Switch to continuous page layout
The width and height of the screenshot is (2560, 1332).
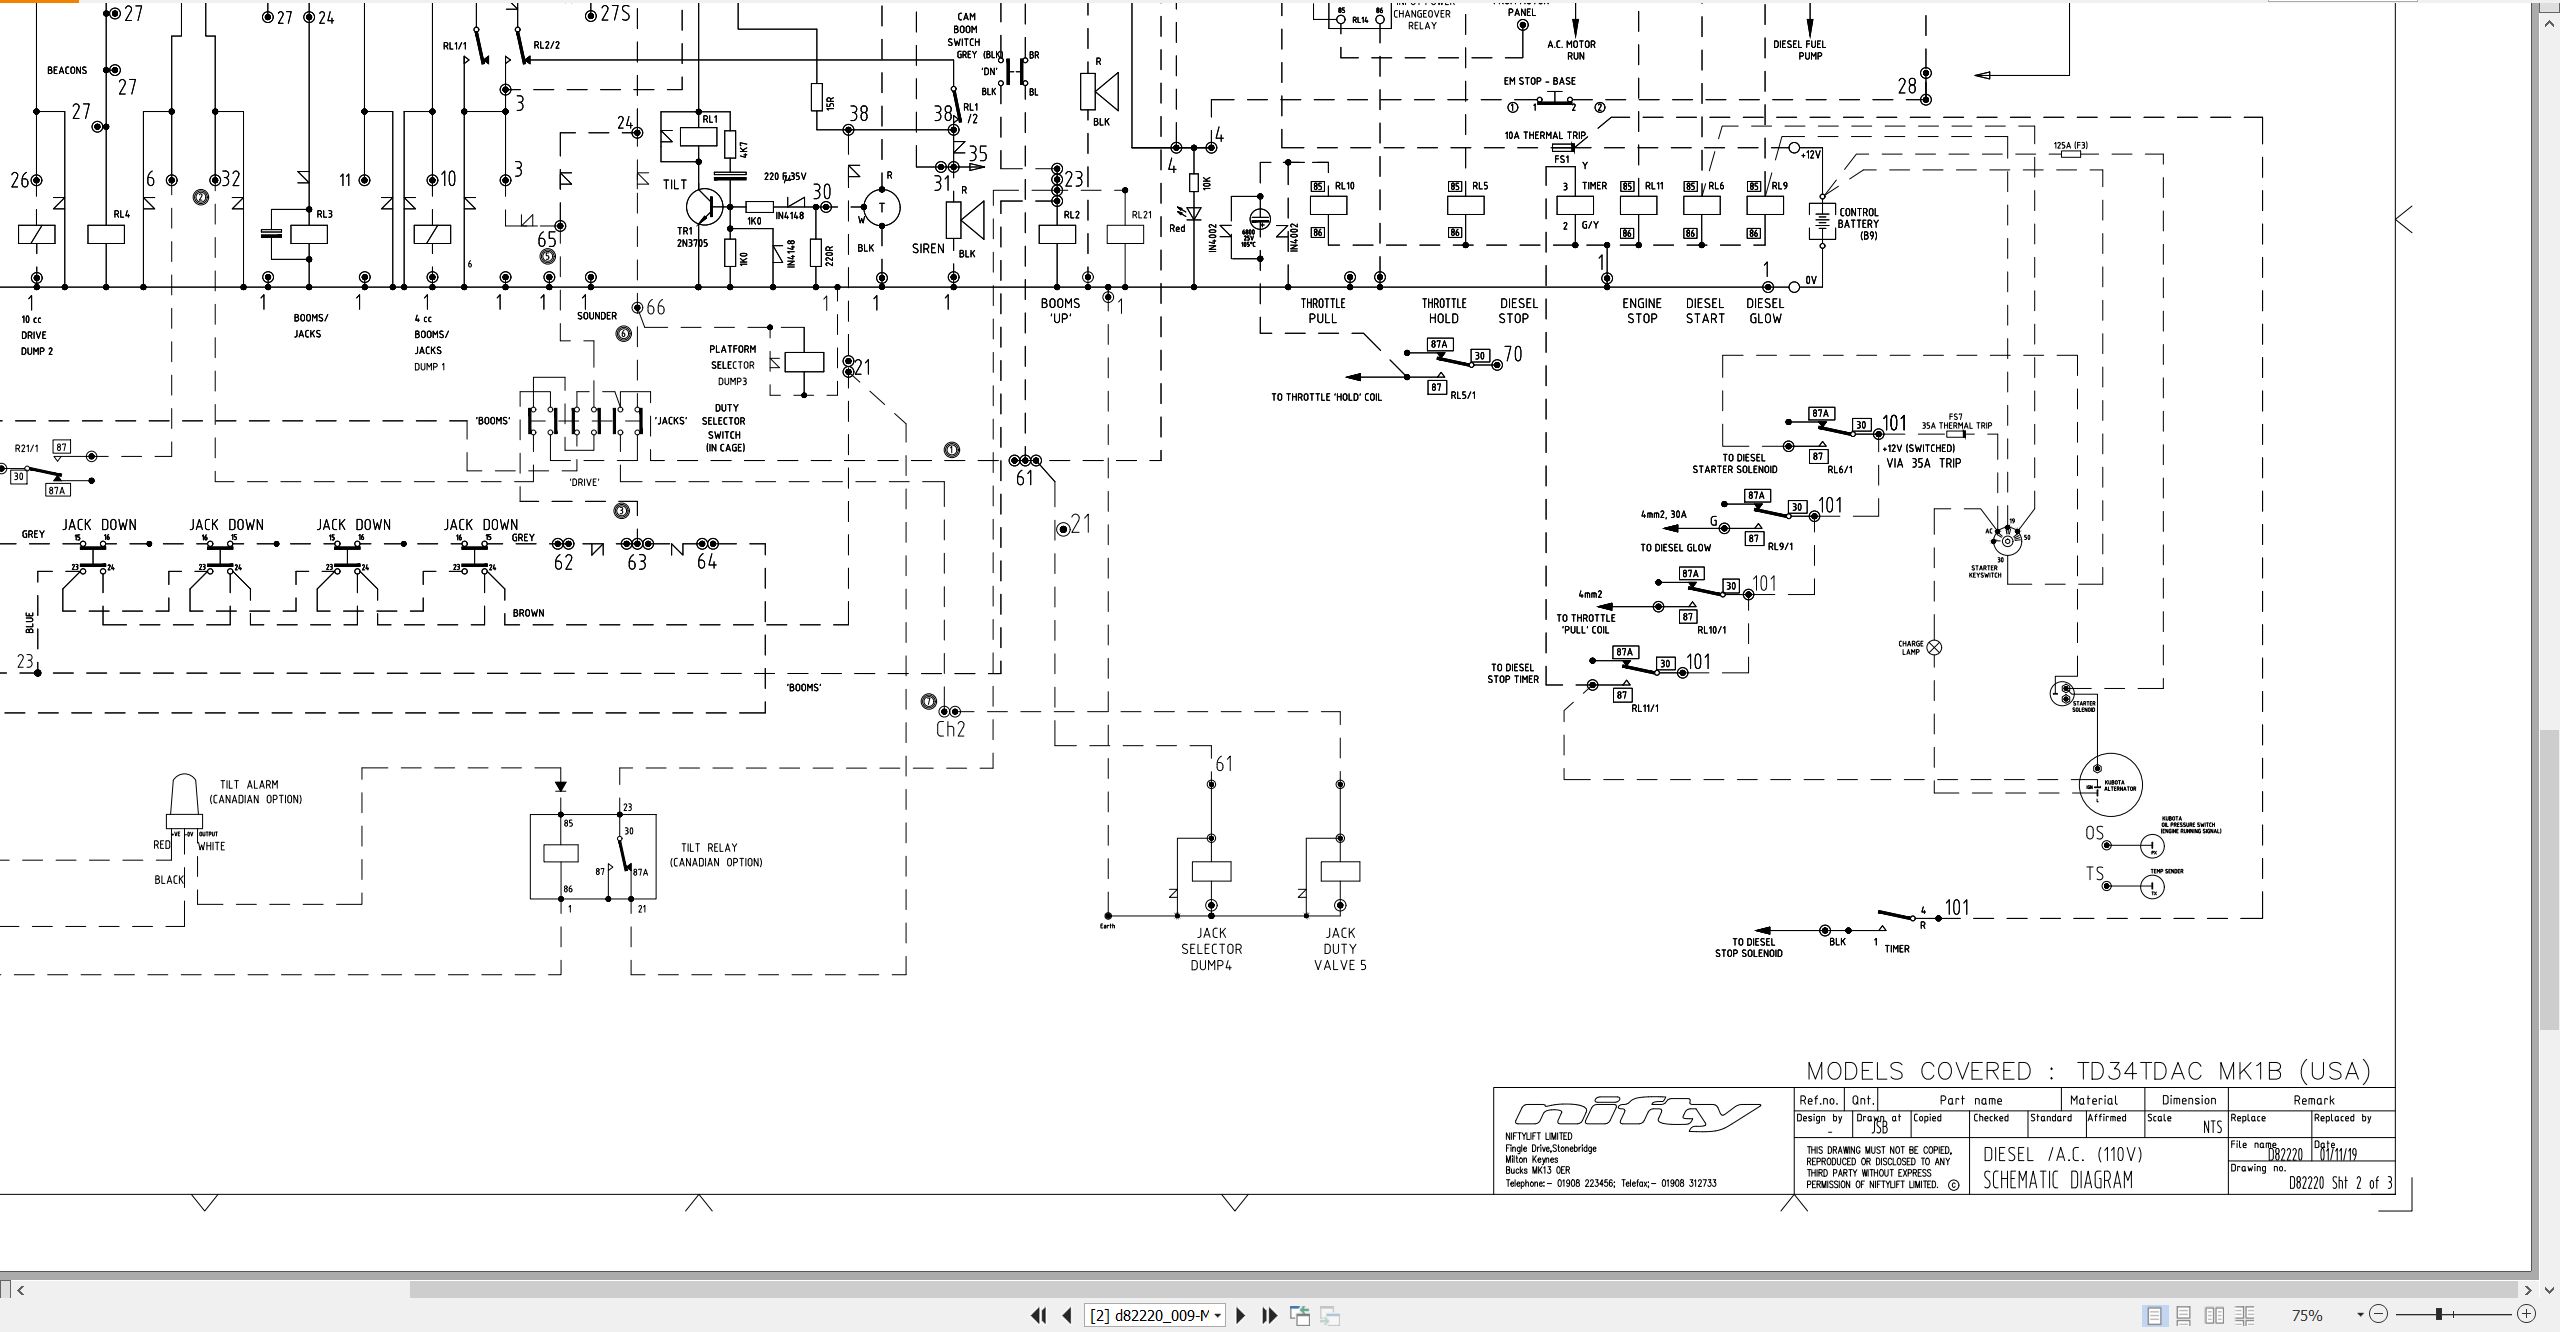pyautogui.click(x=2184, y=1316)
